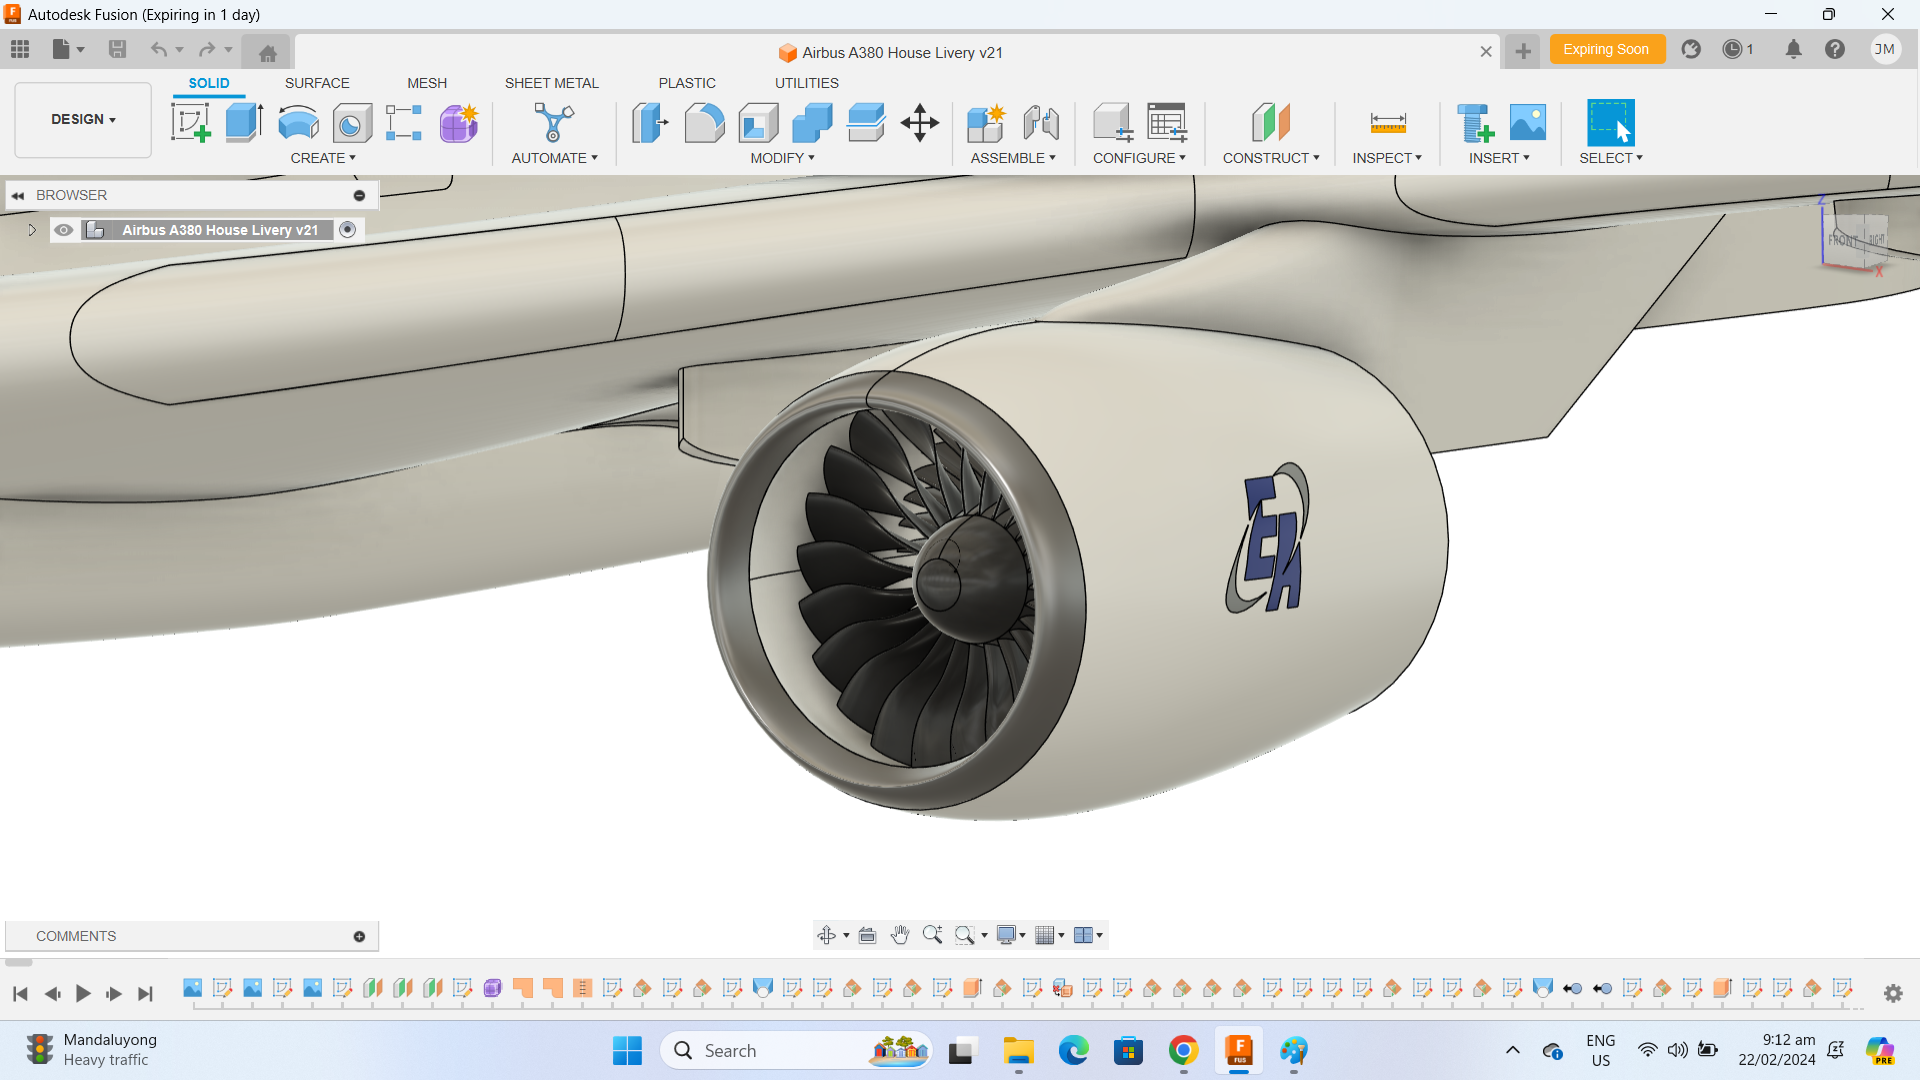Toggle visibility of Airbus A380 House Livery v21
The width and height of the screenshot is (1920, 1080).
pyautogui.click(x=63, y=229)
